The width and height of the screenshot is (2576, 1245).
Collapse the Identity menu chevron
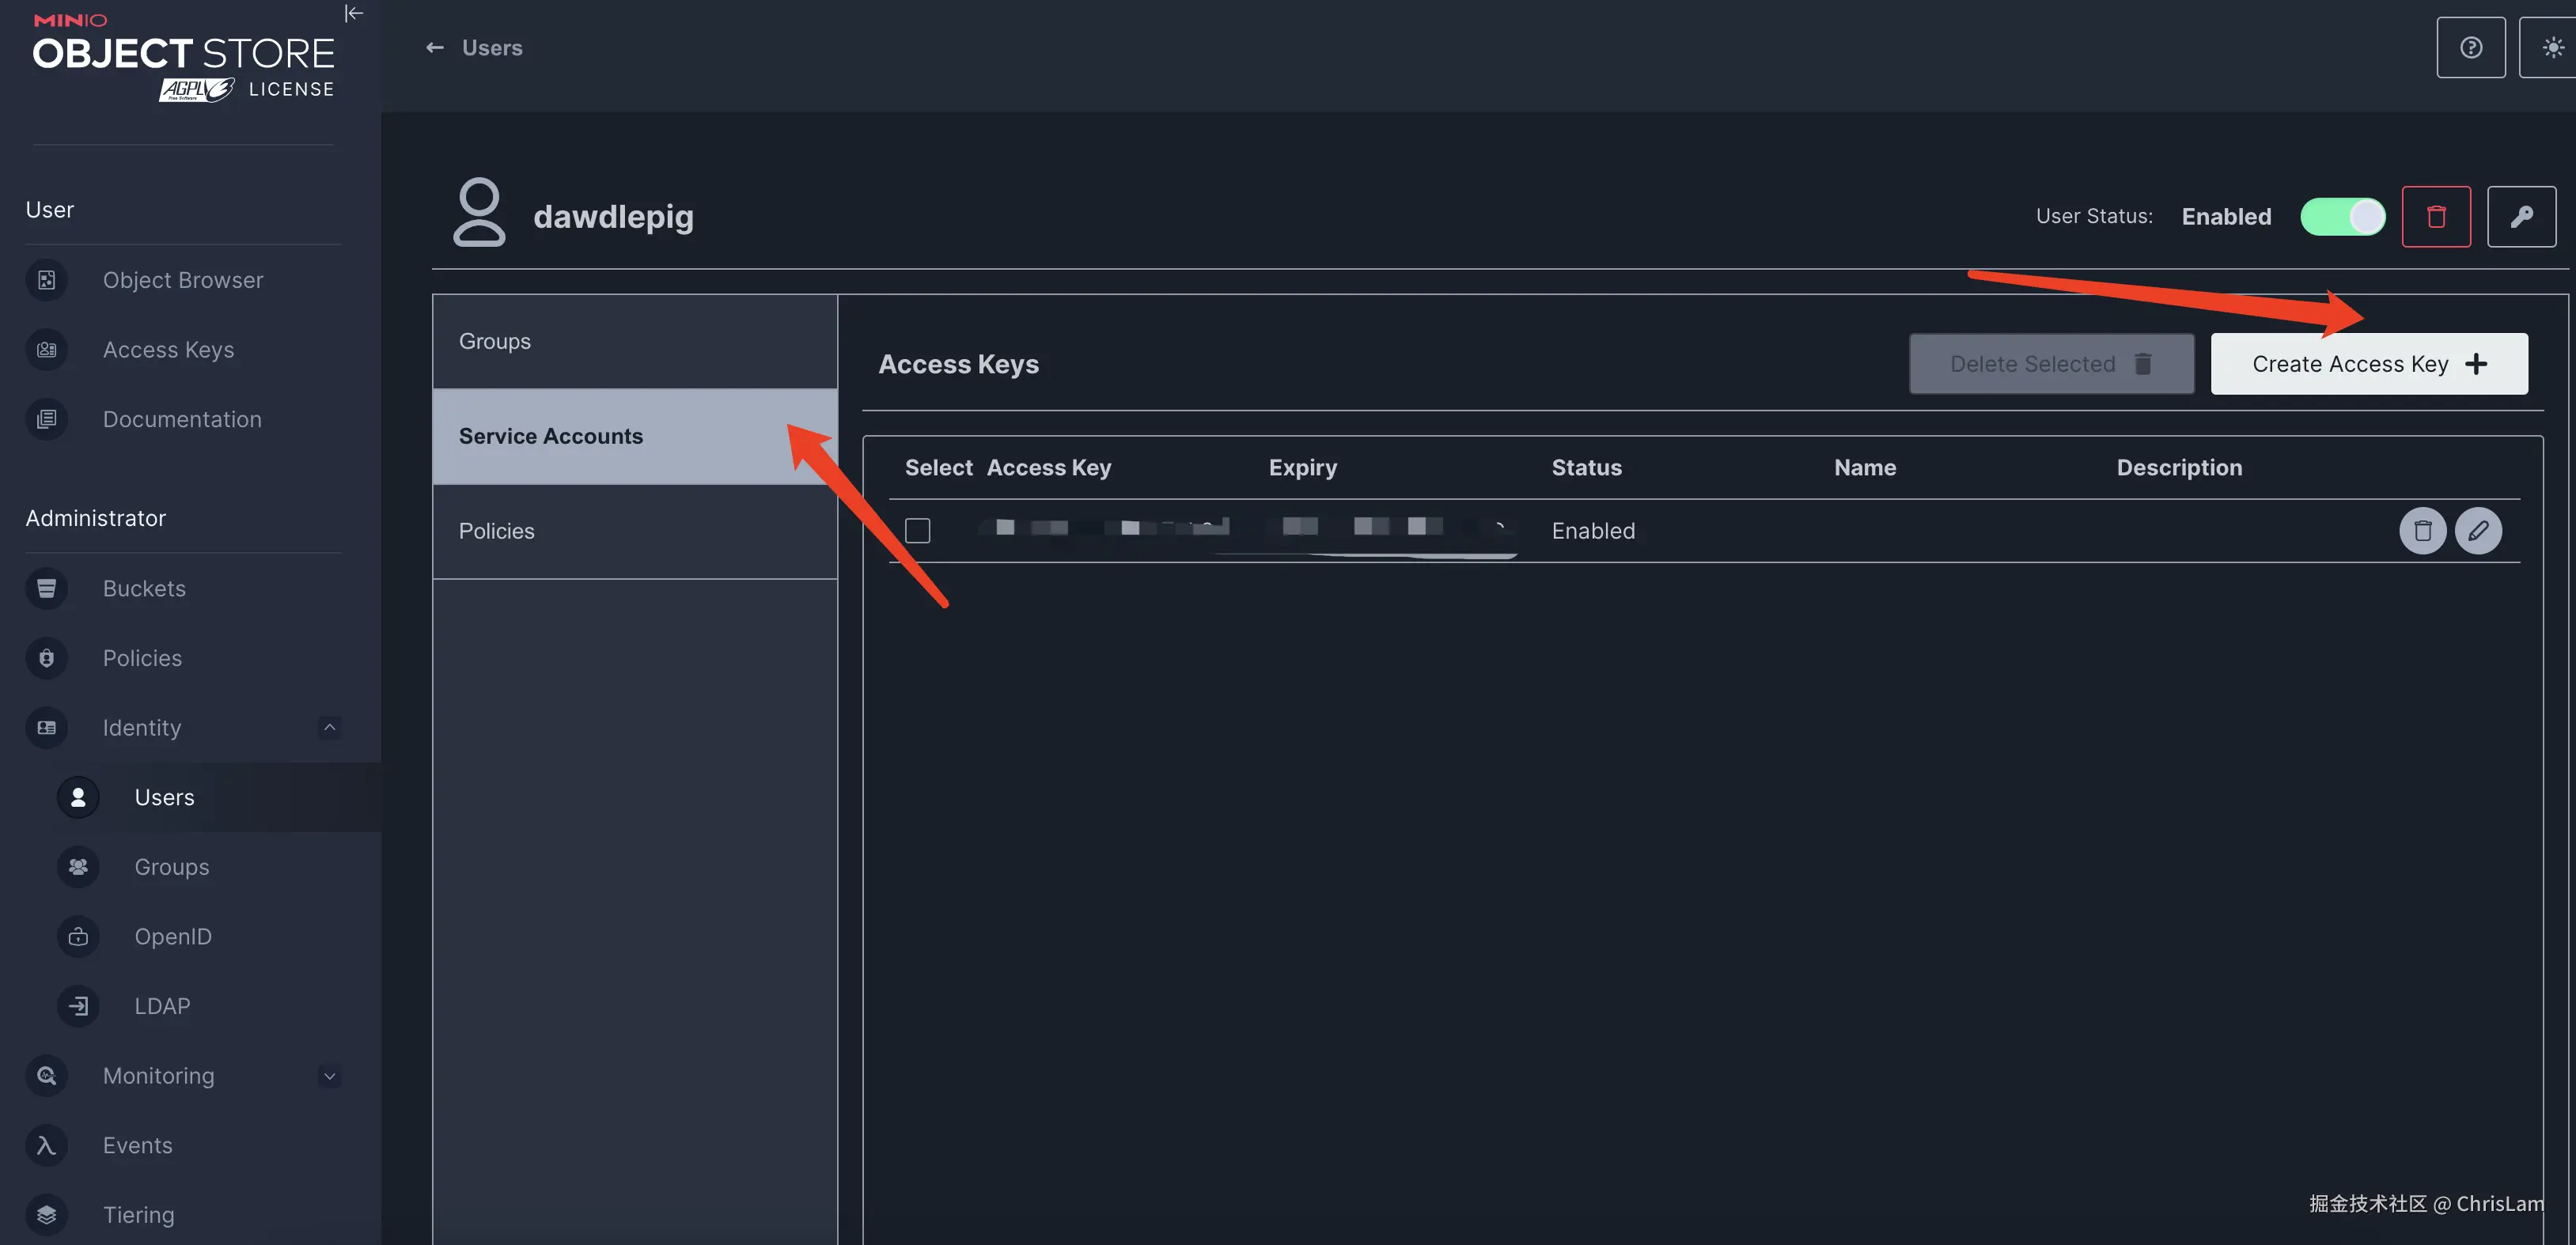point(329,727)
